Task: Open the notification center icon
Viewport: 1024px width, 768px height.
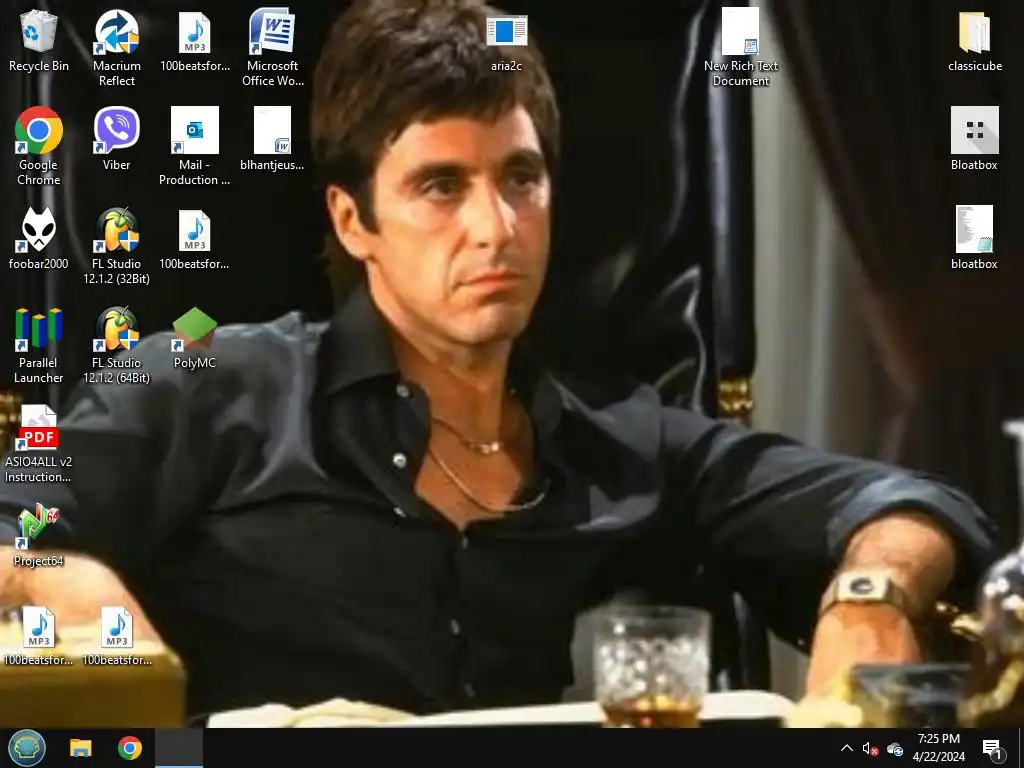Action: [x=992, y=749]
